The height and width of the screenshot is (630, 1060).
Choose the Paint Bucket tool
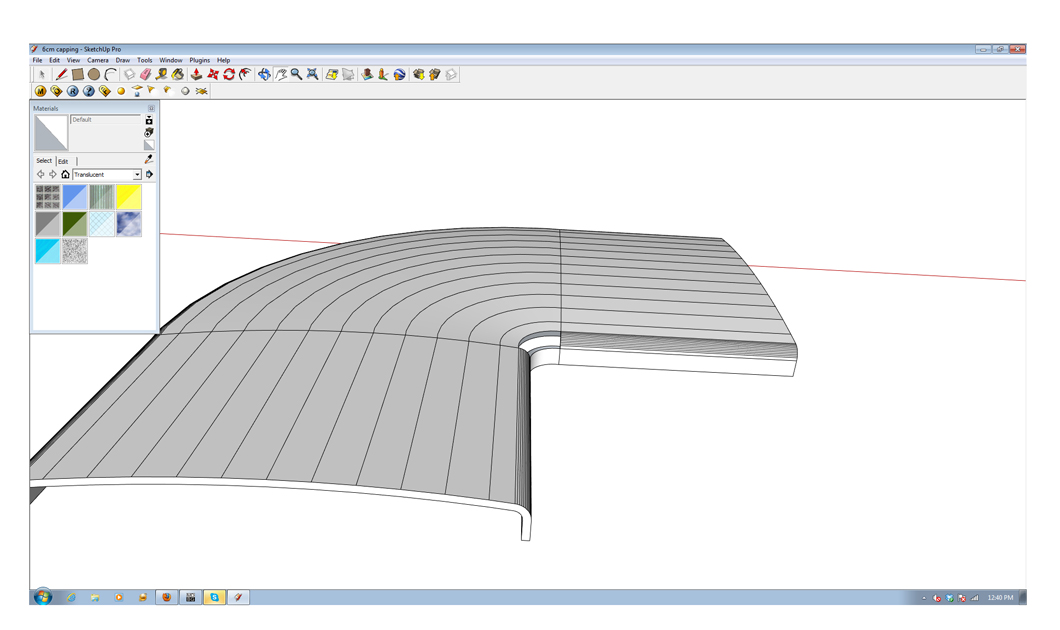(178, 74)
